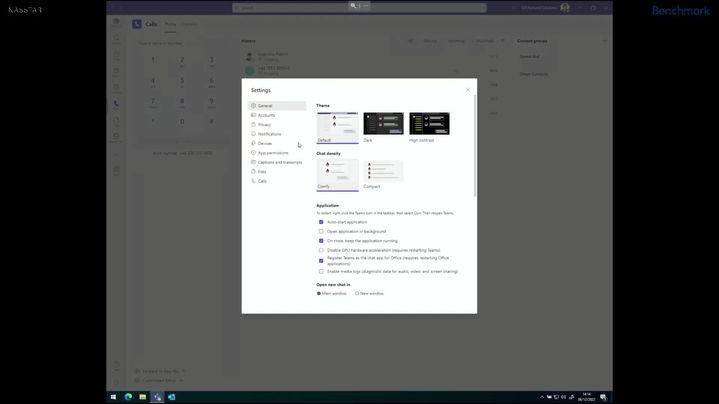Open the App permissions settings section
The image size is (719, 404).
pos(277,153)
